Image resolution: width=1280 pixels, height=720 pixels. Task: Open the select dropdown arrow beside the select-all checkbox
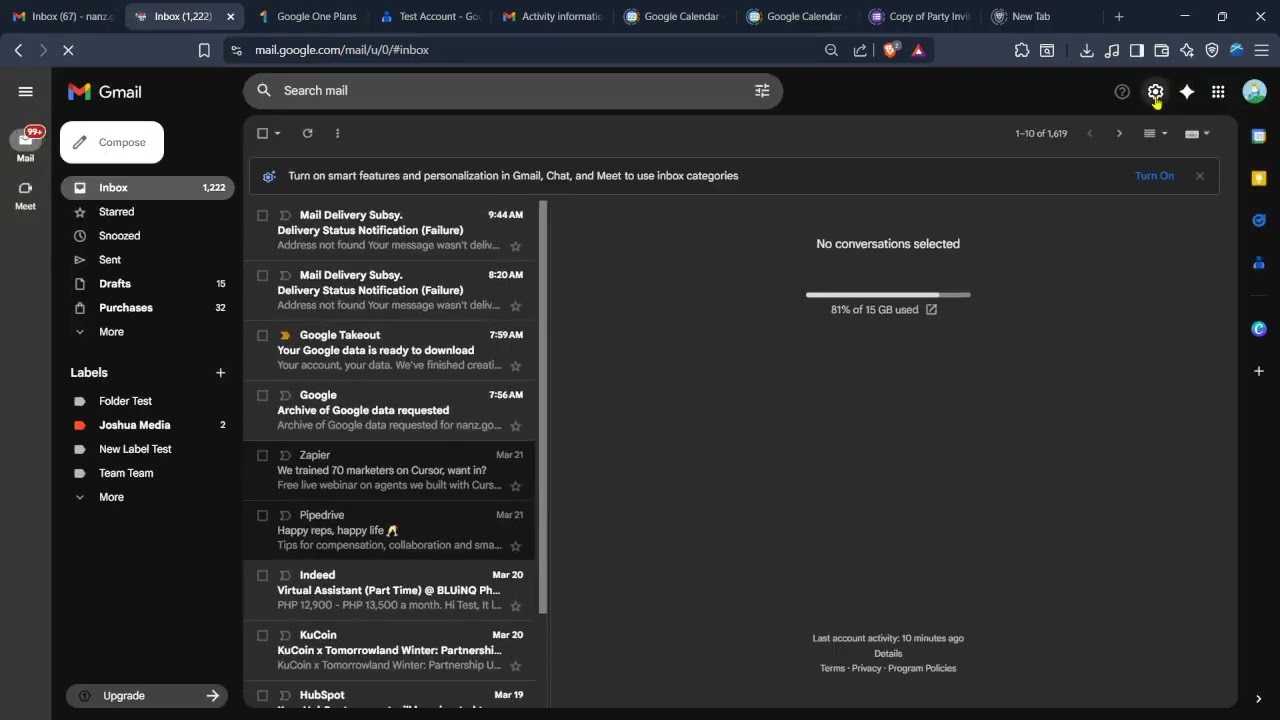click(278, 133)
